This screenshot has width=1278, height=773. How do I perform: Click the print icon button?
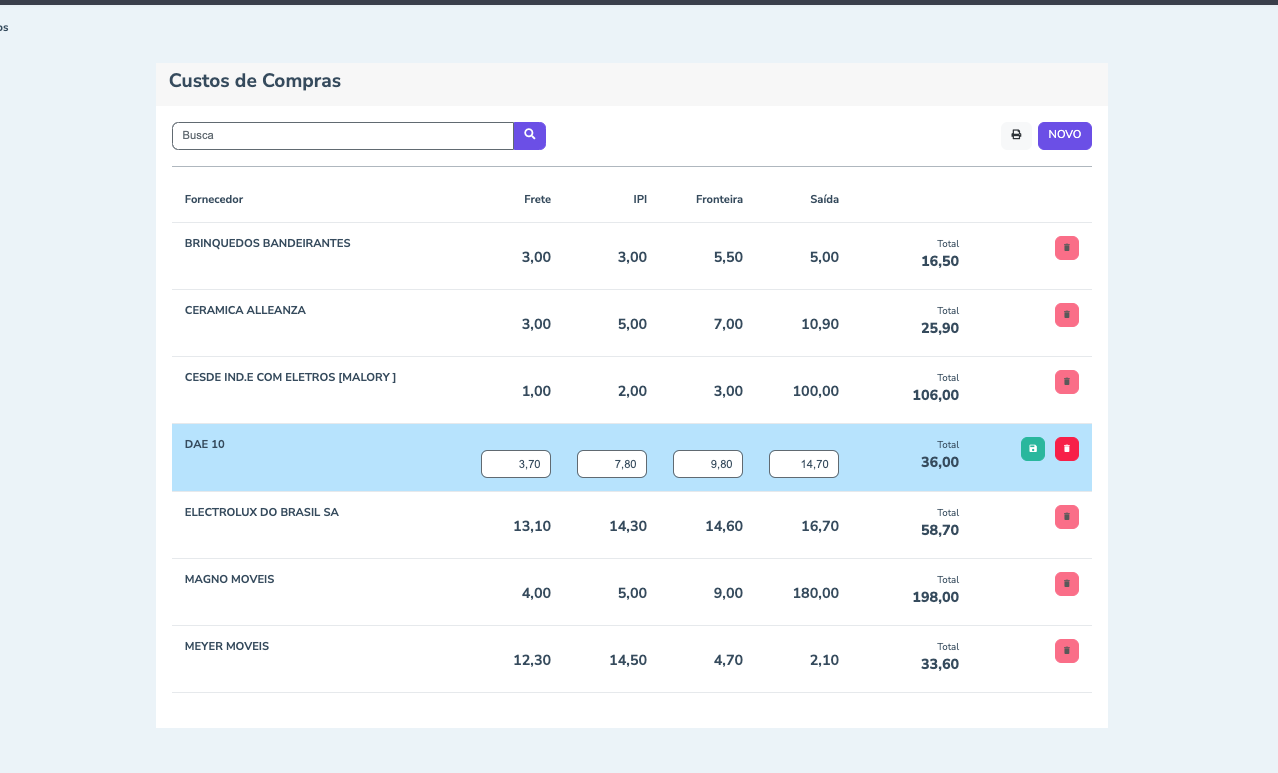(1016, 135)
